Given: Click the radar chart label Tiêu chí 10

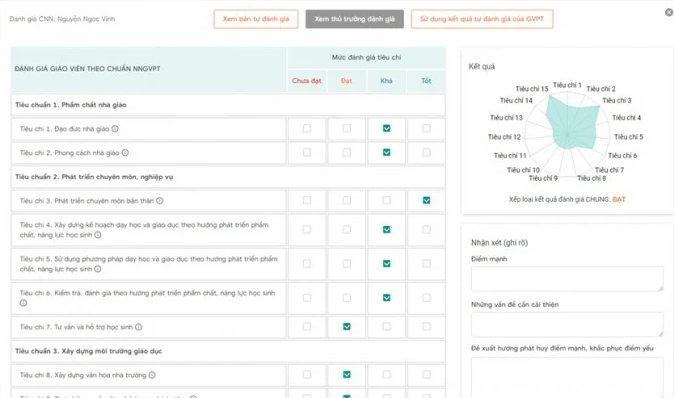Looking at the screenshot, I should (523, 170).
